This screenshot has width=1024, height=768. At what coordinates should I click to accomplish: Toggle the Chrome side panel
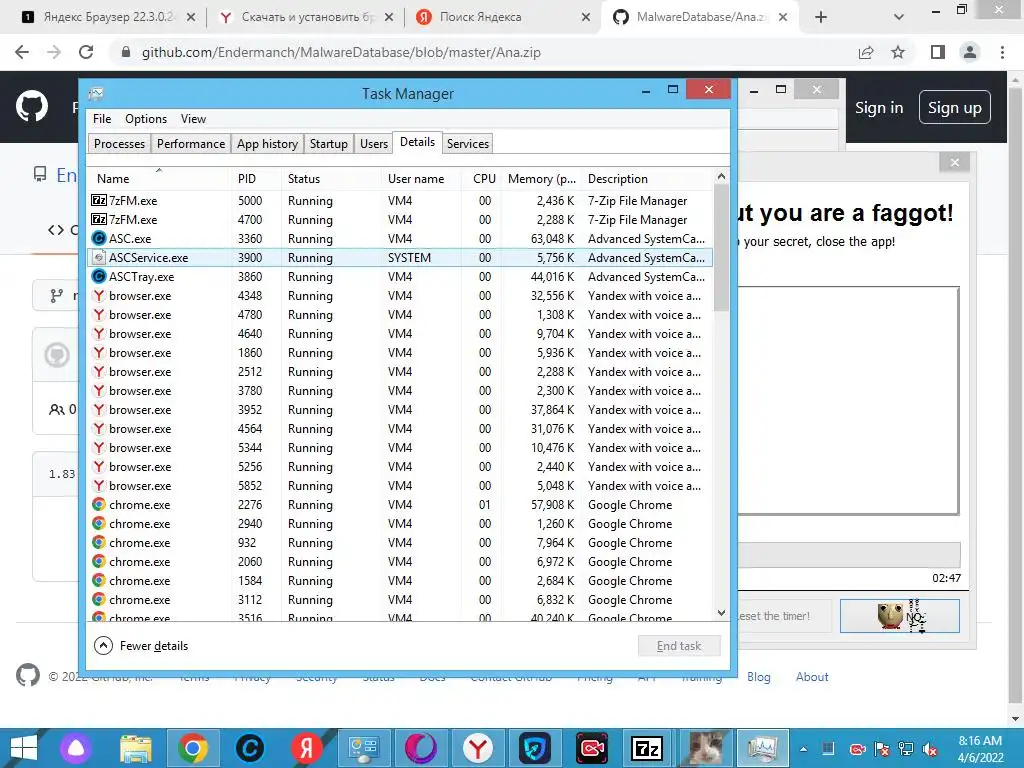coord(938,52)
